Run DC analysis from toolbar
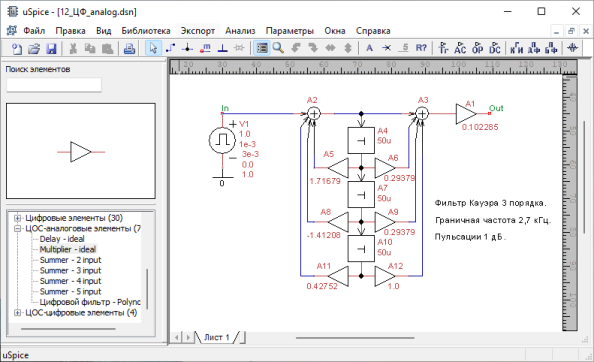 point(495,48)
